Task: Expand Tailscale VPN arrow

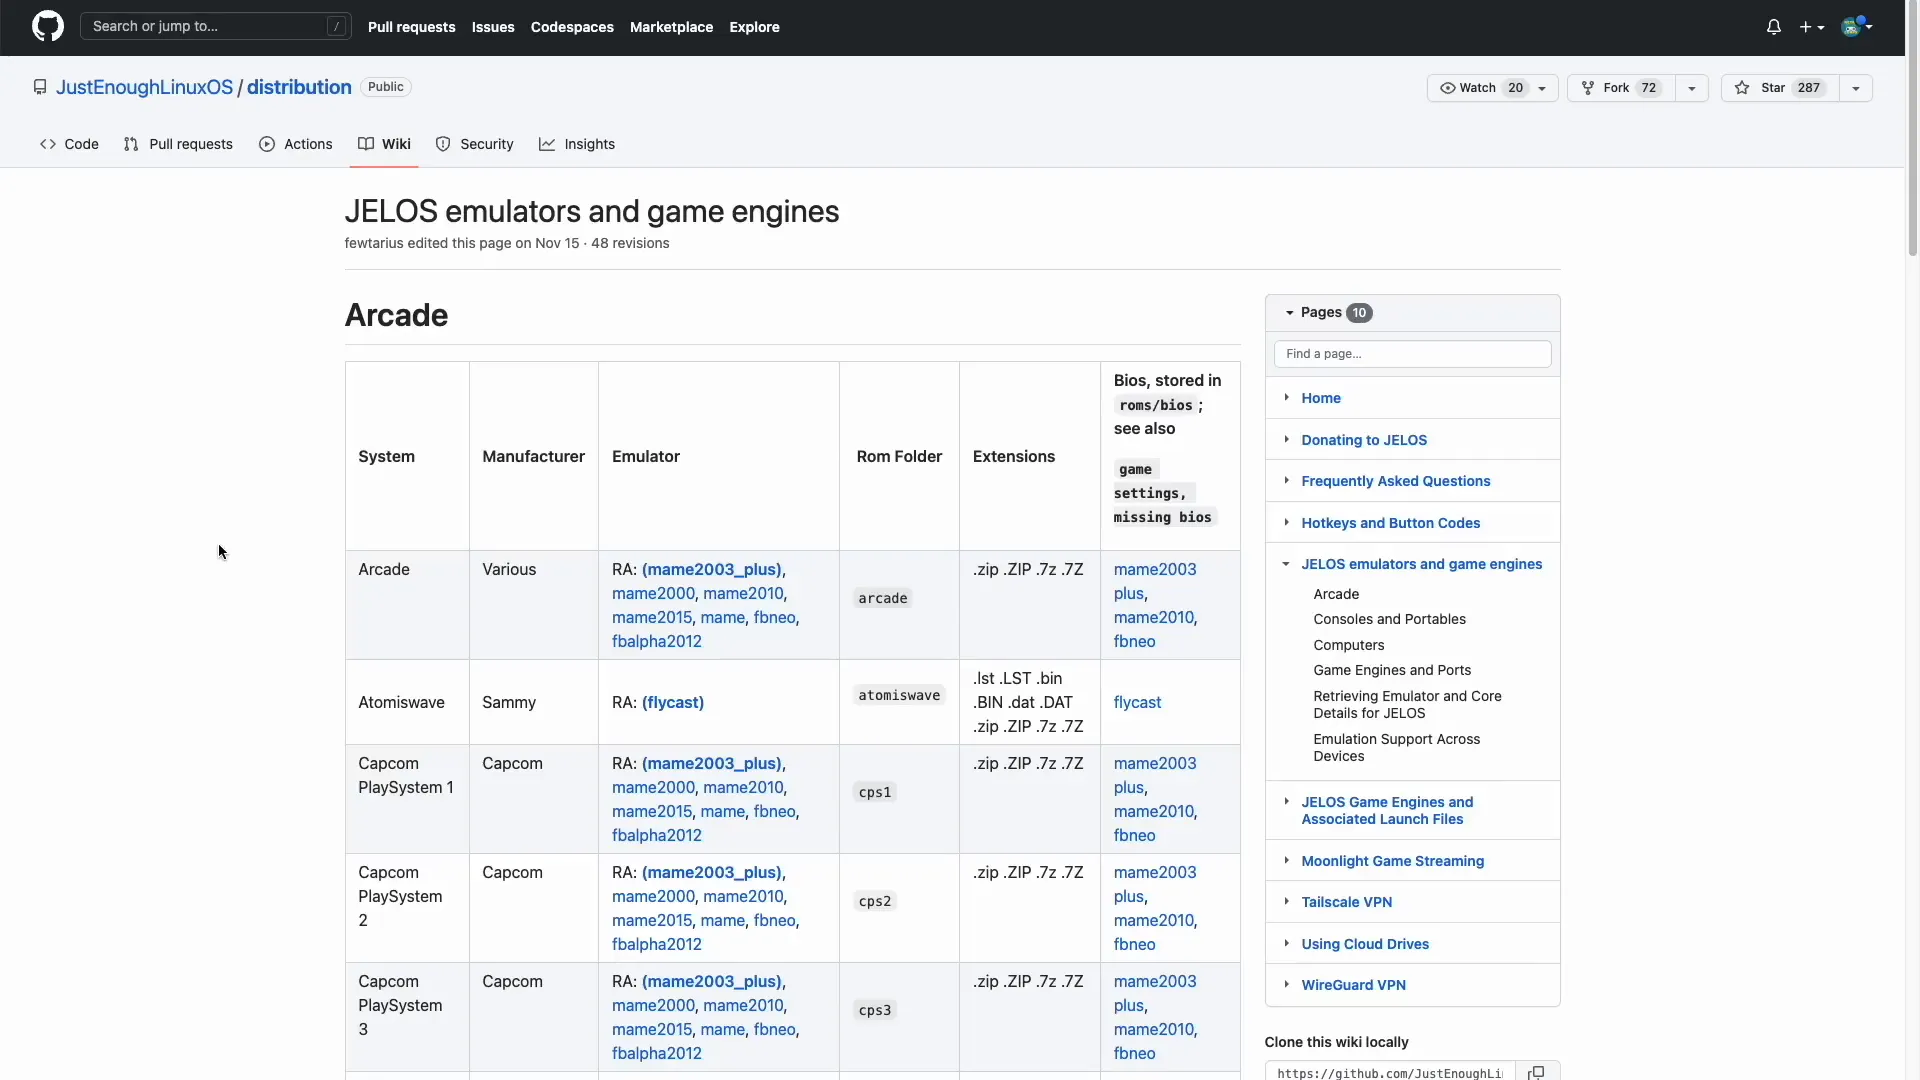Action: tap(1286, 901)
